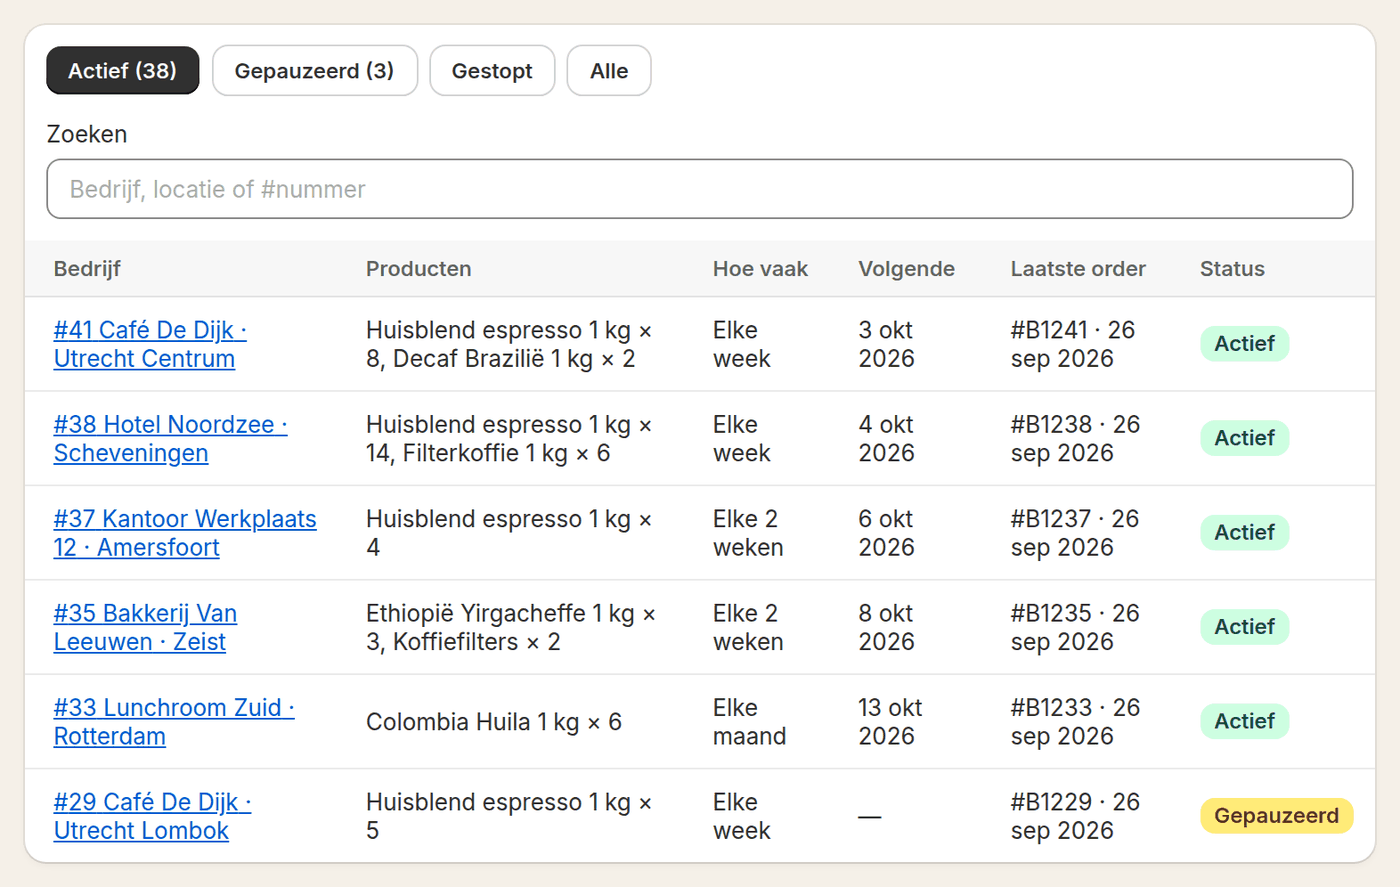1400x887 pixels.
Task: Click order #B1235 · 26 sep 2026
Action: (x=1075, y=627)
